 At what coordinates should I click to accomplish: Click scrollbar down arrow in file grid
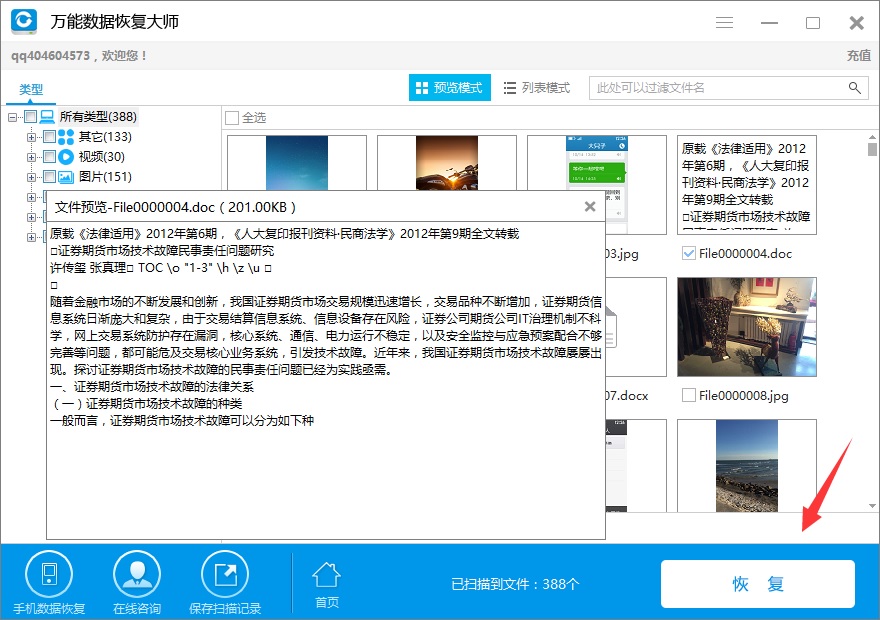point(872,506)
